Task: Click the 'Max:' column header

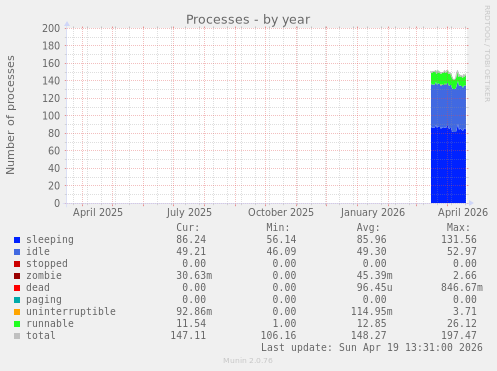Action: pyautogui.click(x=458, y=228)
